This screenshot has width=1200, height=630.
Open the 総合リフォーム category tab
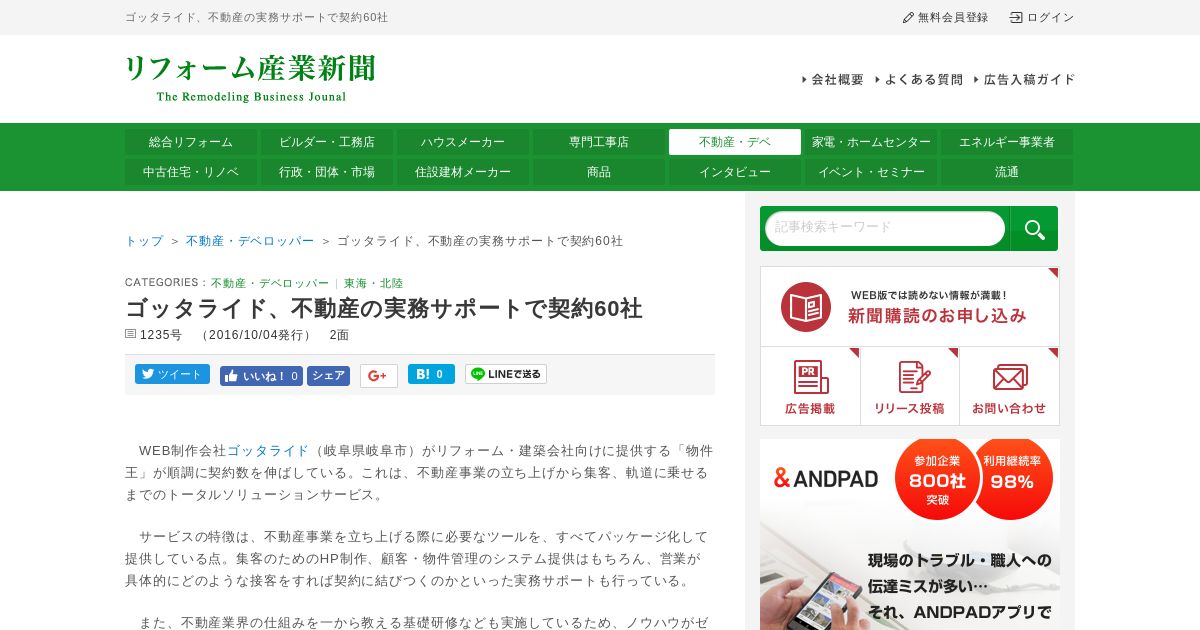point(191,142)
